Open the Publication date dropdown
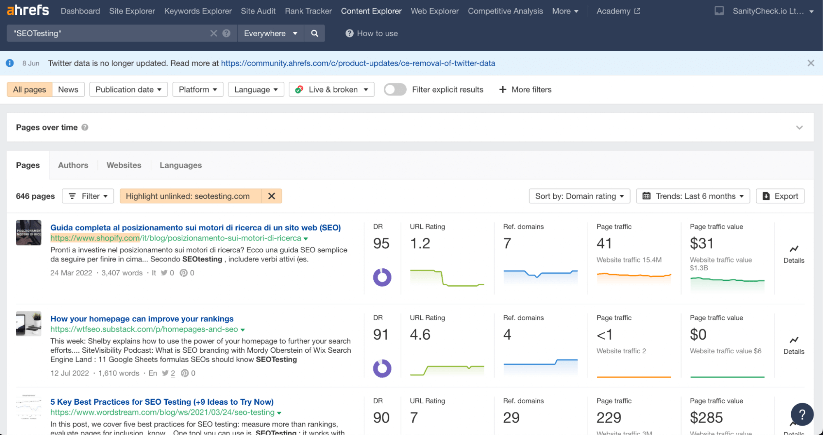 coord(128,89)
